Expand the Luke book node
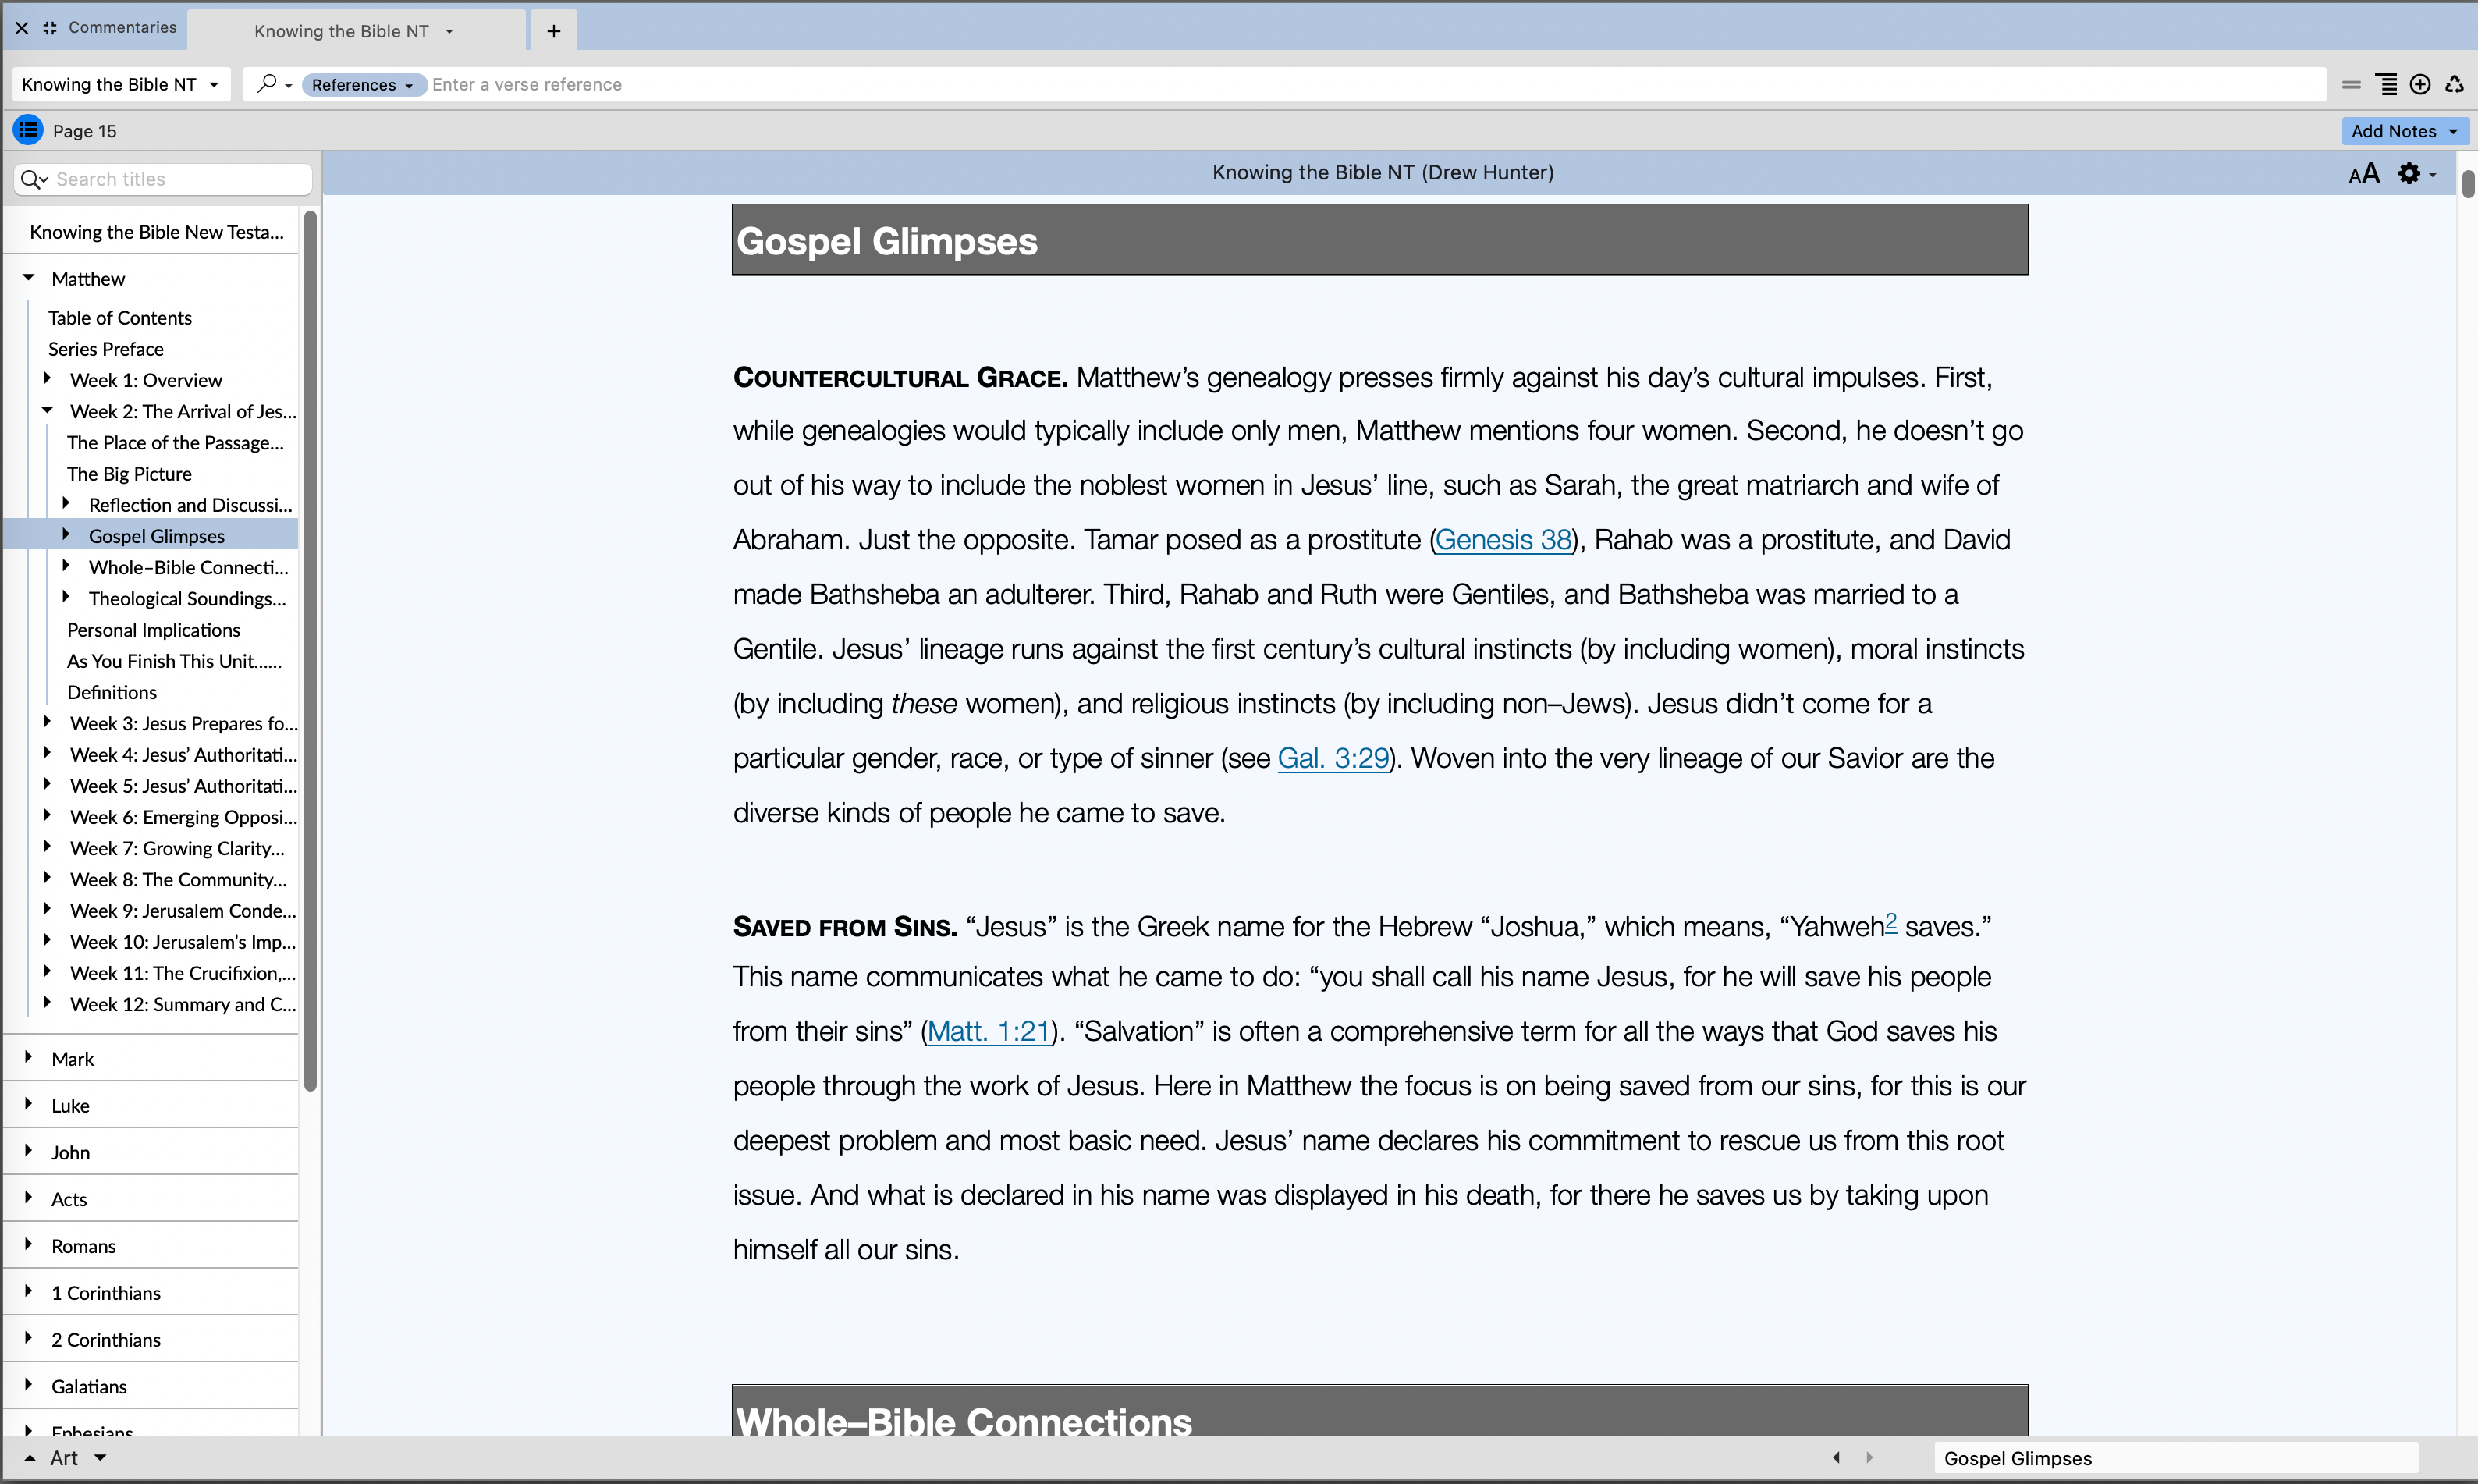This screenshot has width=2478, height=1484. tap(29, 1105)
